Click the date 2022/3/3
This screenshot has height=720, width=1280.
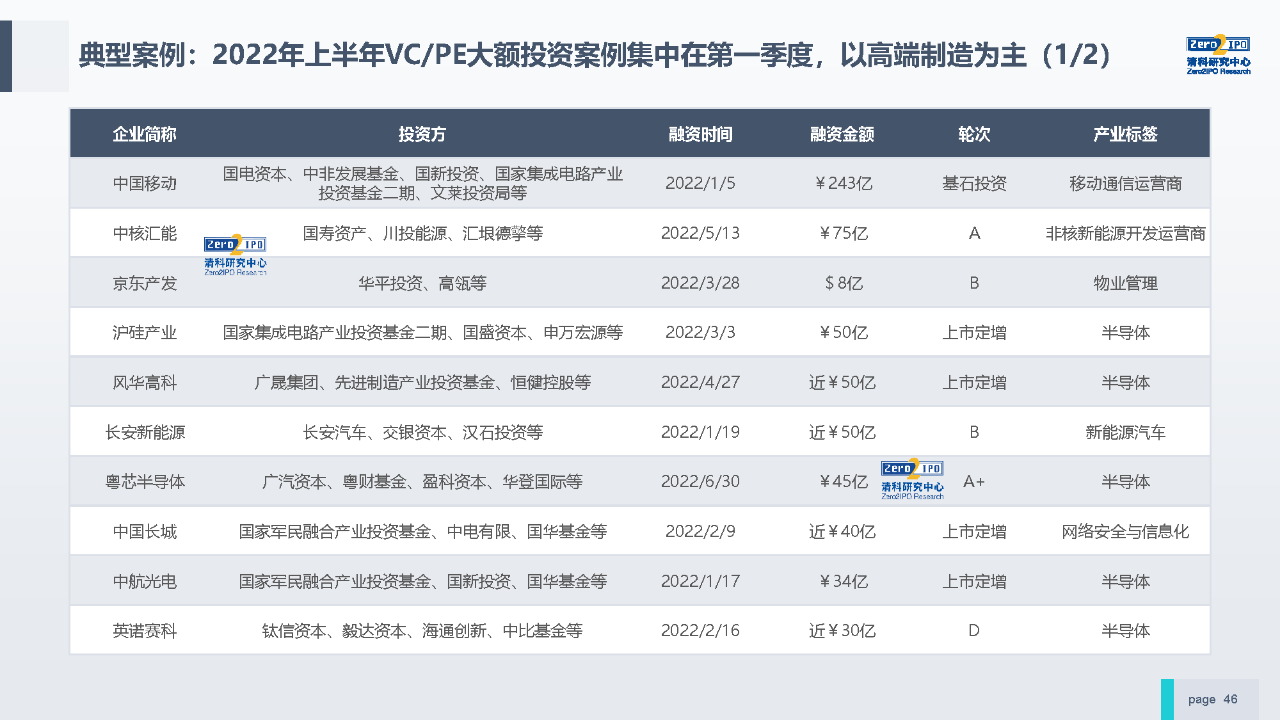[700, 333]
